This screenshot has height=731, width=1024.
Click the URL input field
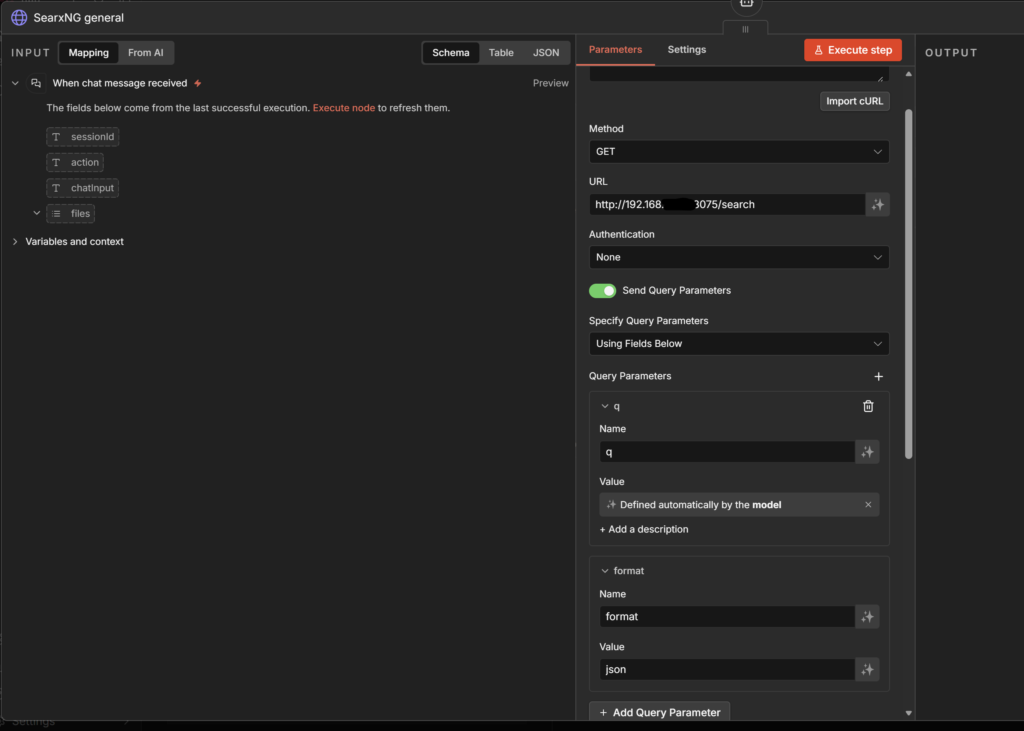click(x=726, y=204)
